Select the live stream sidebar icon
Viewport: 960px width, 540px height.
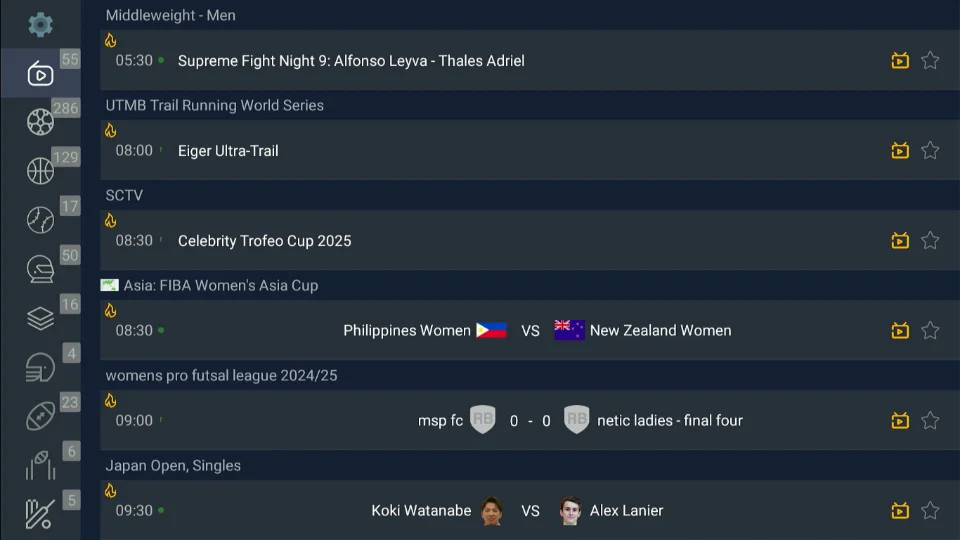[x=40, y=74]
